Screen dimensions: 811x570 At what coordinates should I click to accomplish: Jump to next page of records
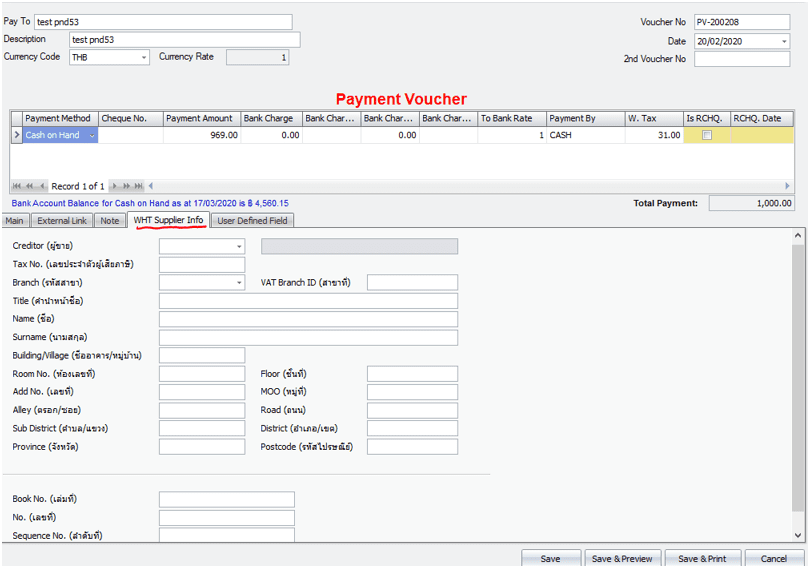[x=127, y=186]
